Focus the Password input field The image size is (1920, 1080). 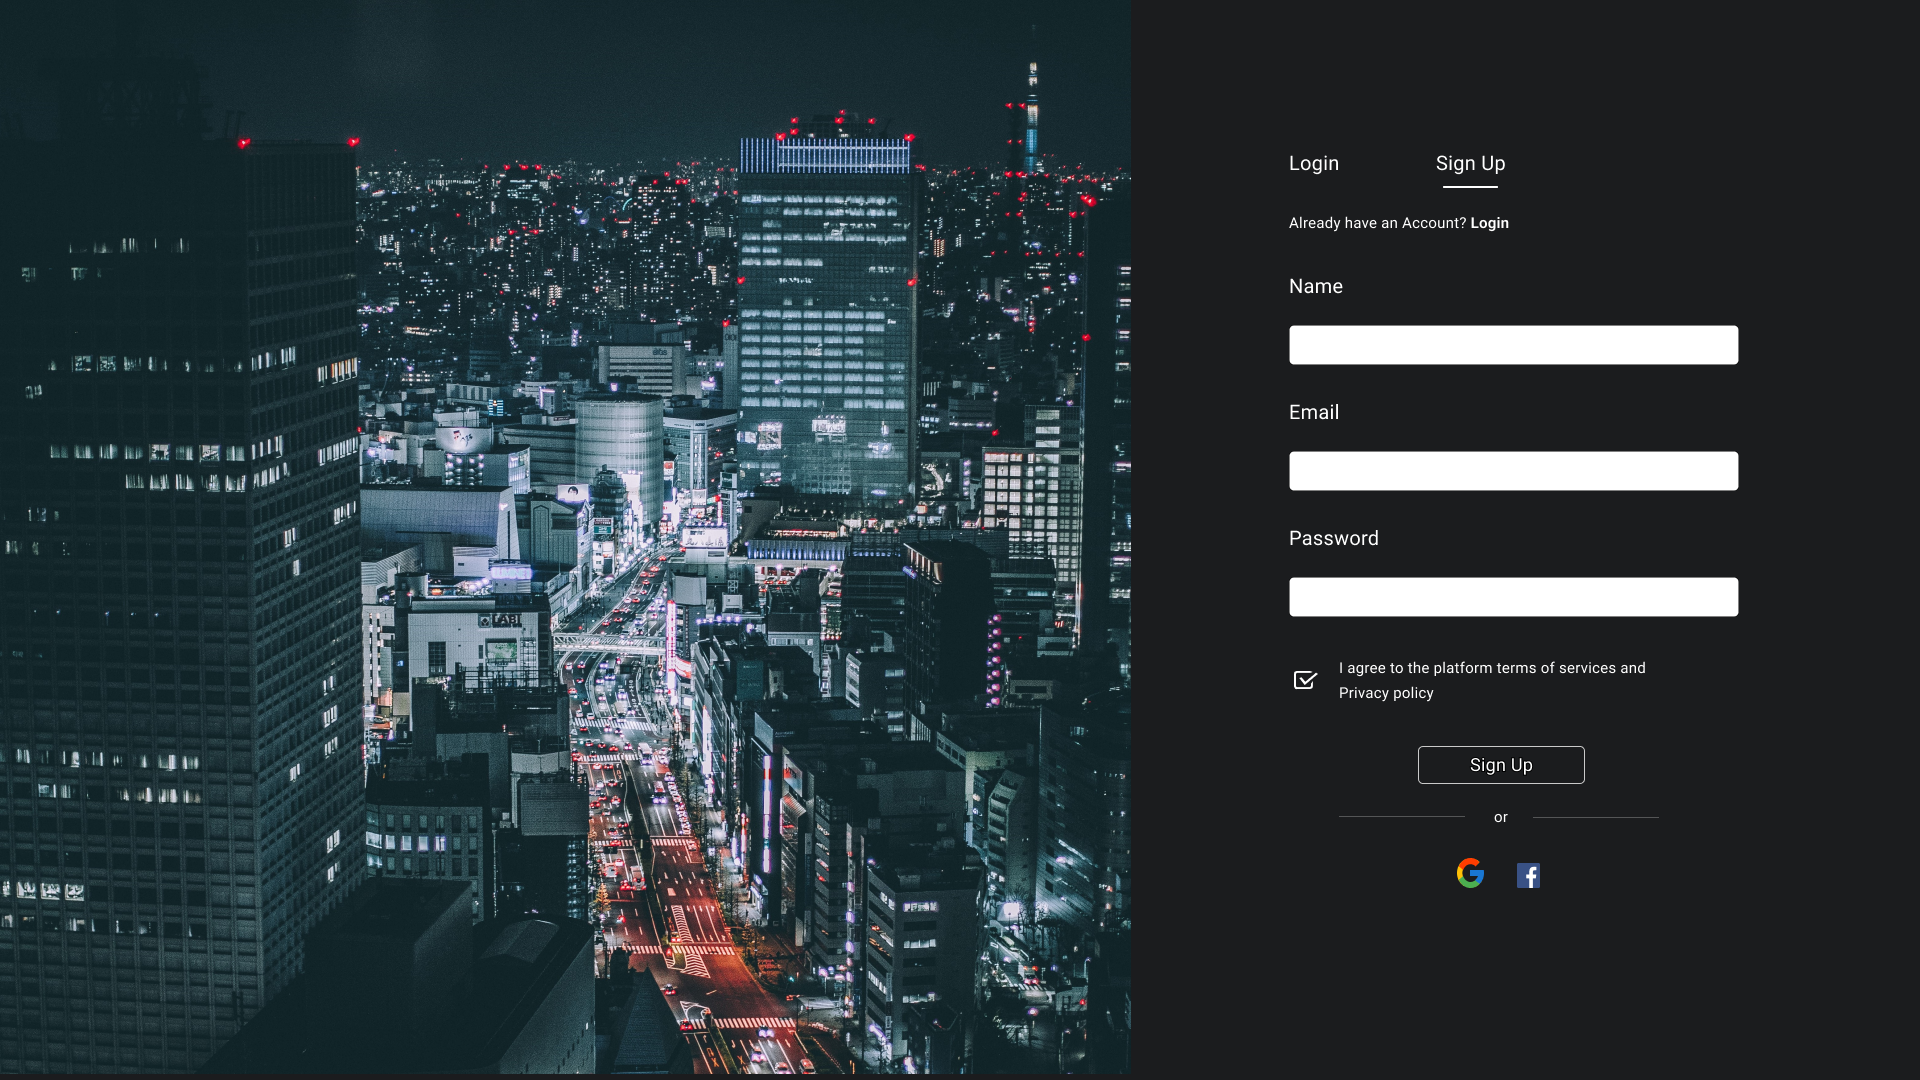[1513, 597]
